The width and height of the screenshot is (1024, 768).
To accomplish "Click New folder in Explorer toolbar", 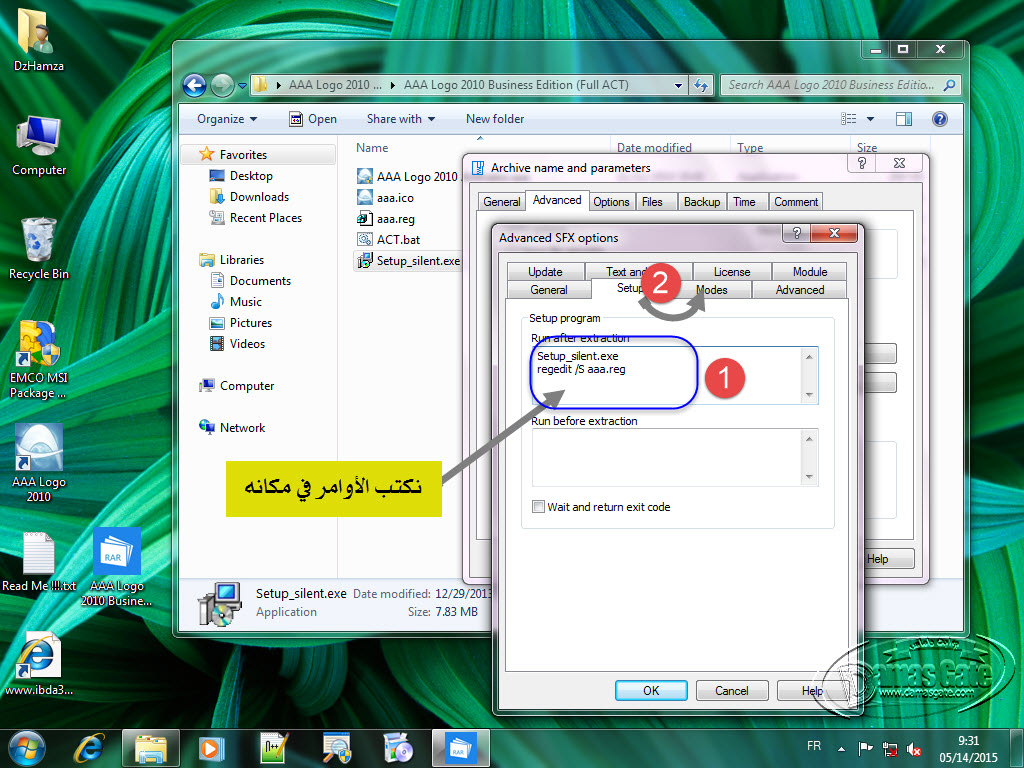I will coord(495,119).
